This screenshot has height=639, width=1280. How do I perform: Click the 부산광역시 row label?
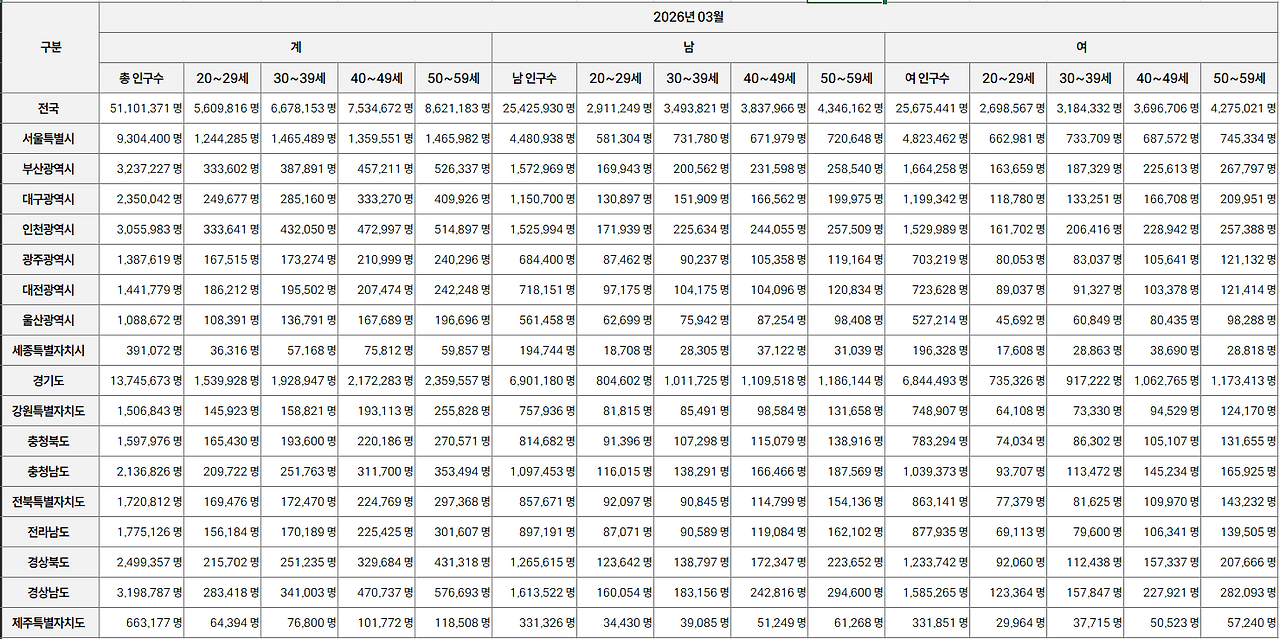50,169
